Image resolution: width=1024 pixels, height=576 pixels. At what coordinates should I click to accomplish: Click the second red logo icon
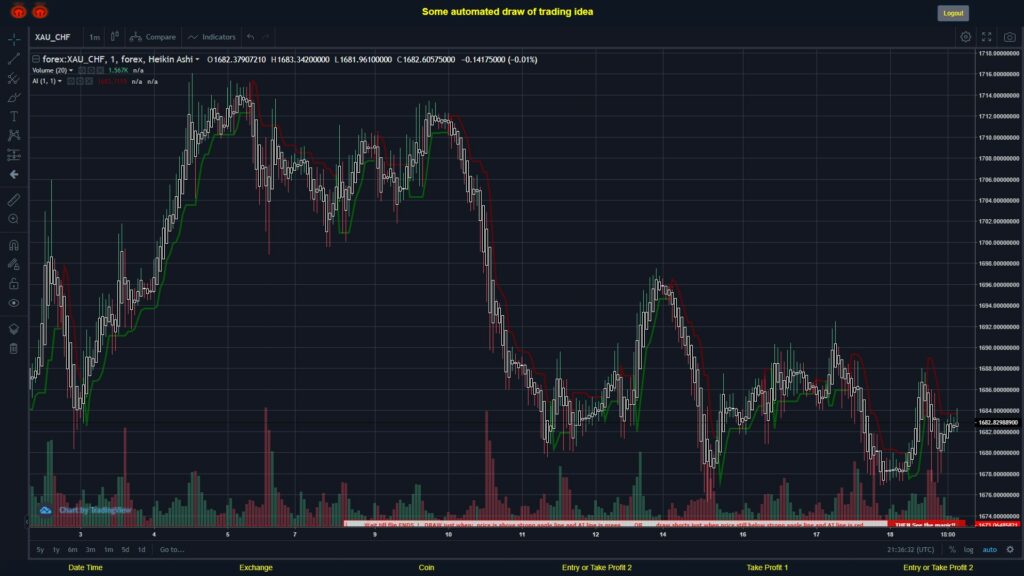(40, 11)
